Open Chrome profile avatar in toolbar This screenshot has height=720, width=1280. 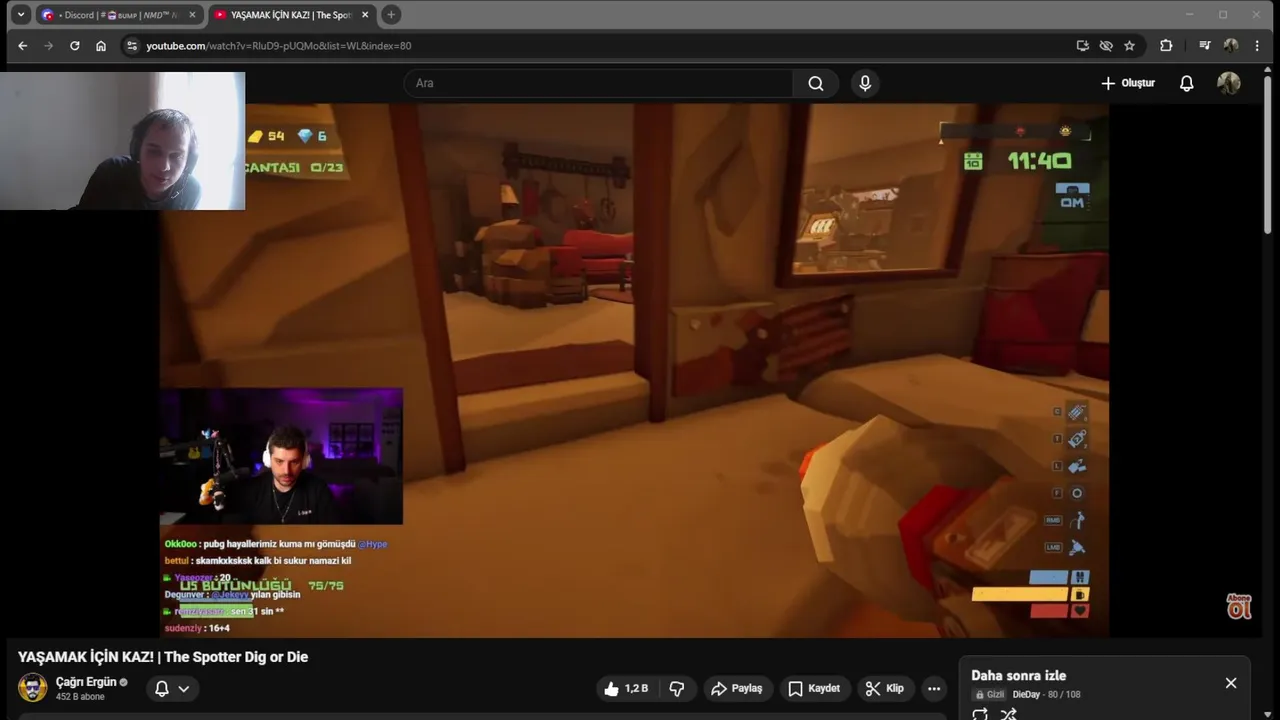1231,45
